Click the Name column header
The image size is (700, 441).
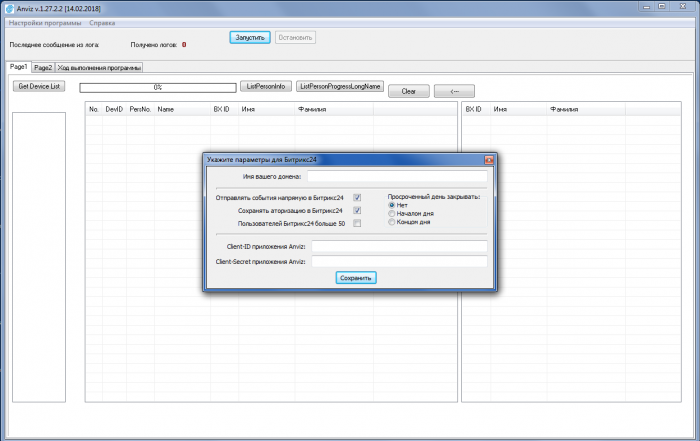click(182, 109)
